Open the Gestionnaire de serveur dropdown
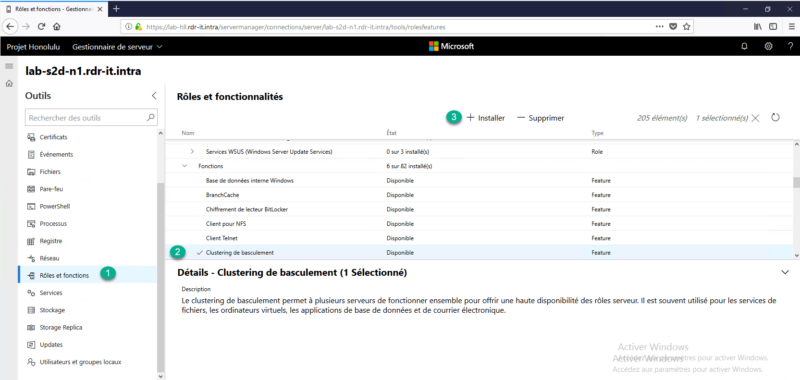Viewport: 800px width, 380px height. click(117, 46)
